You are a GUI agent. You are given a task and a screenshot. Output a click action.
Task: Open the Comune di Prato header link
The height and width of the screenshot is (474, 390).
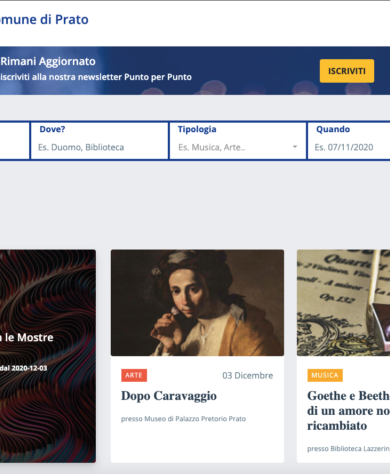44,19
